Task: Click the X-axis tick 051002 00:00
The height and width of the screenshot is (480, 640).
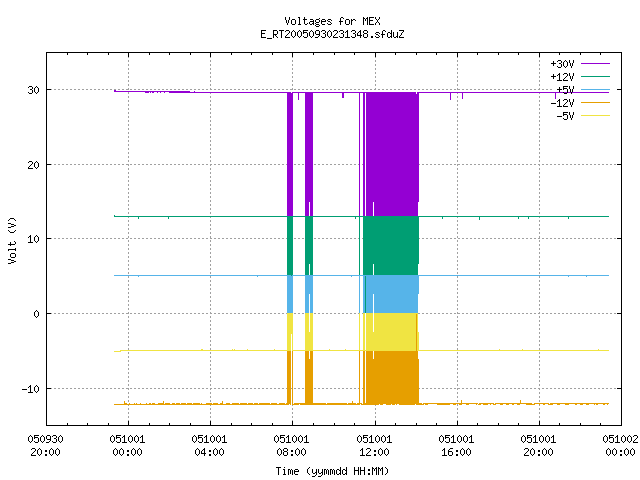Action: point(620,446)
